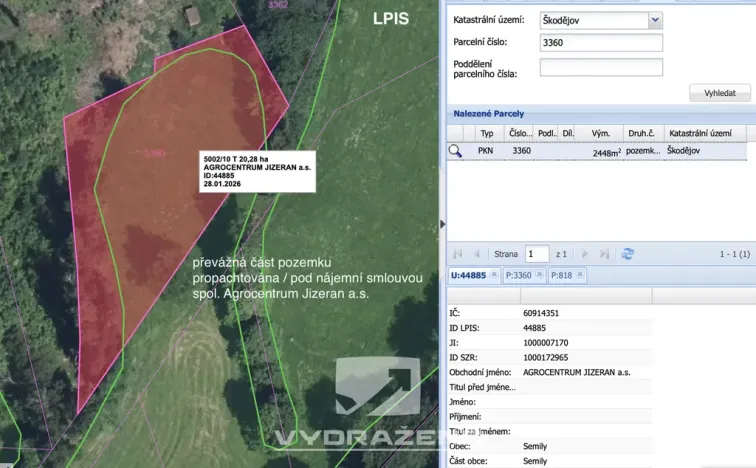Go to first page icon
Screen dimensions: 756x468
click(458, 254)
